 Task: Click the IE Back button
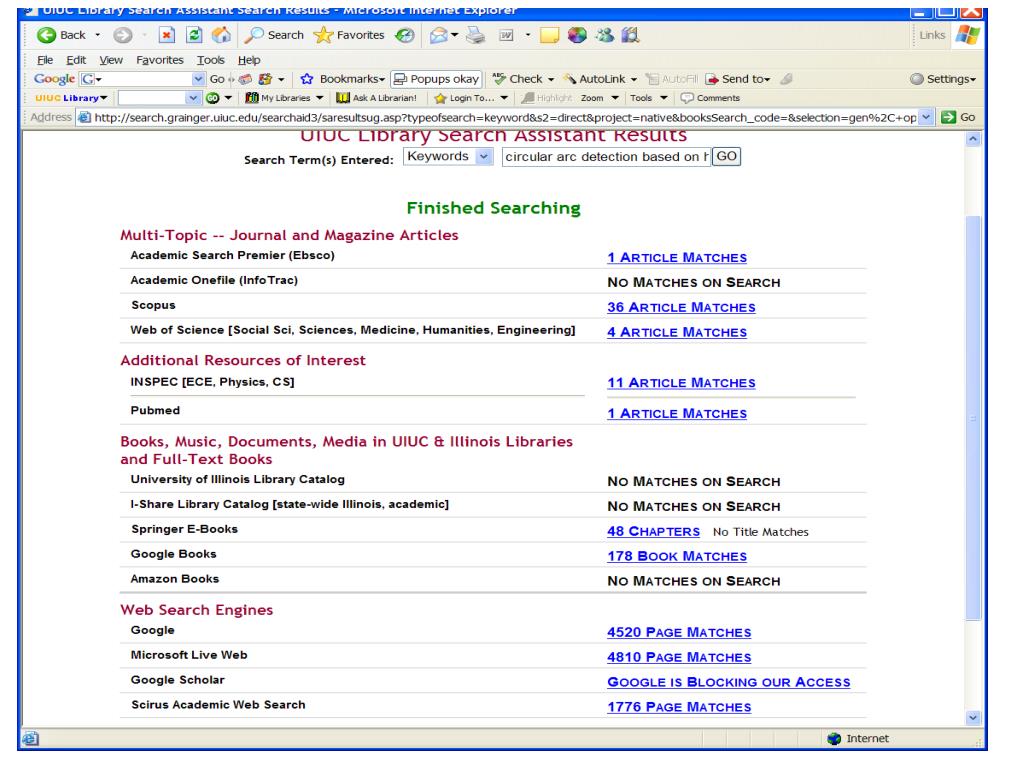(61, 35)
